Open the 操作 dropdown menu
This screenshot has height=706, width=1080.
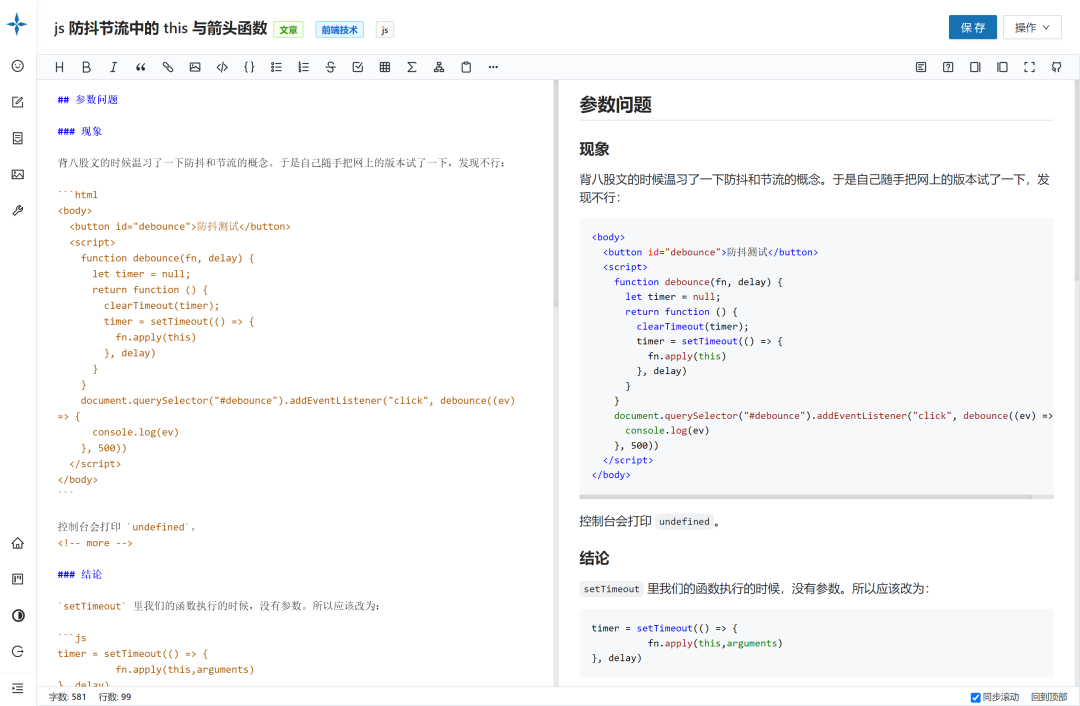pyautogui.click(x=1032, y=28)
